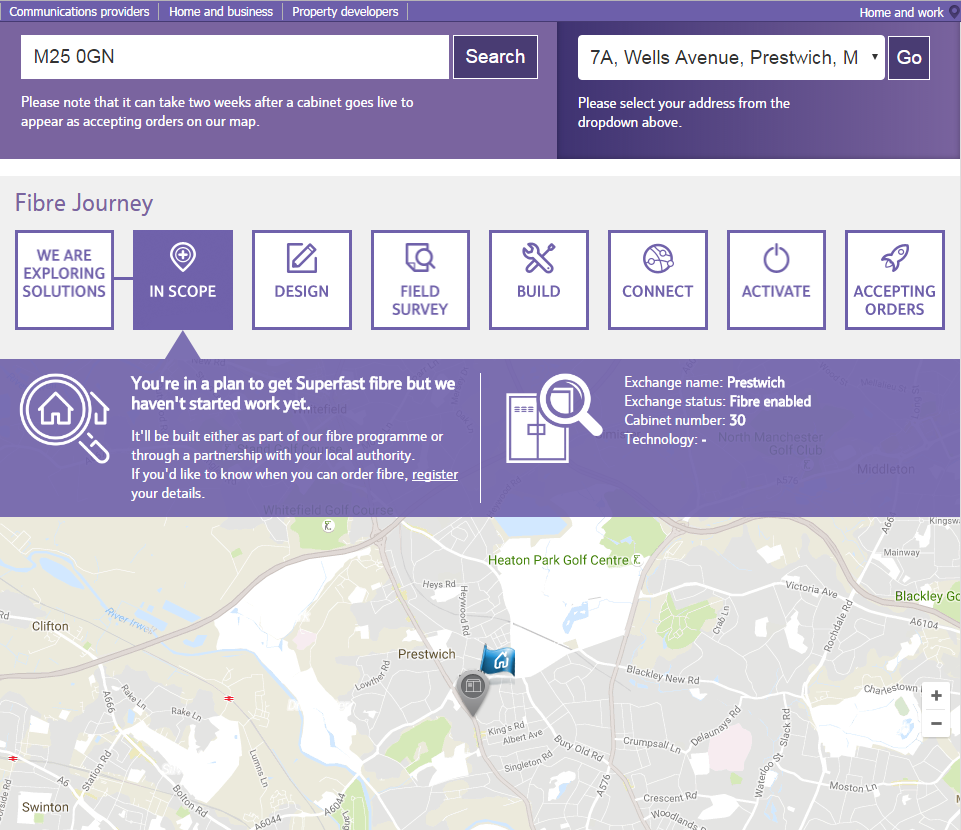
Task: Follow the register link
Action: 435,474
